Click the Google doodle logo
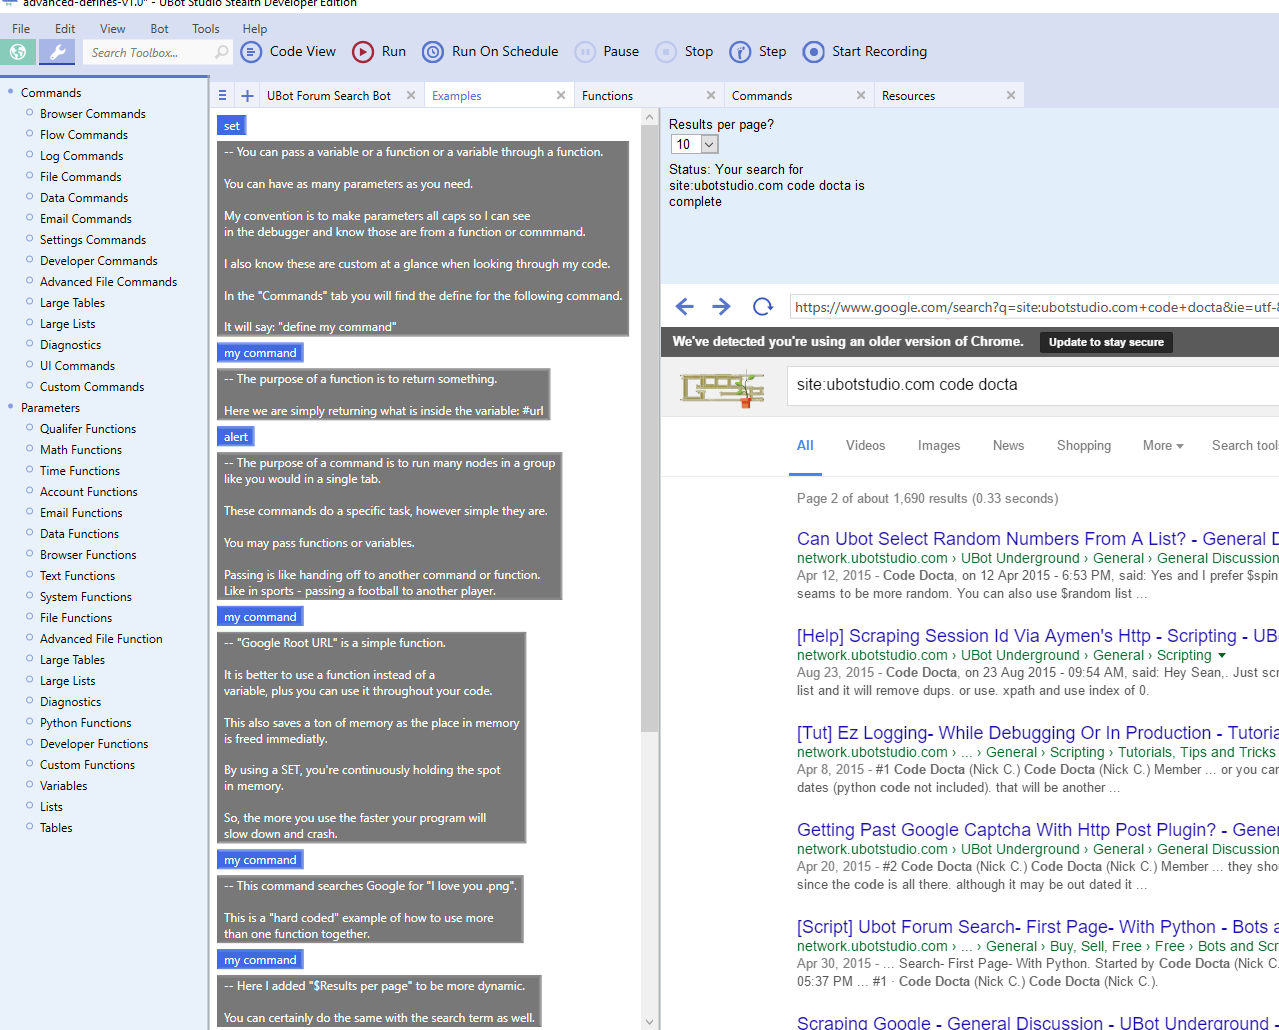This screenshot has height=1030, width=1279. pos(722,388)
